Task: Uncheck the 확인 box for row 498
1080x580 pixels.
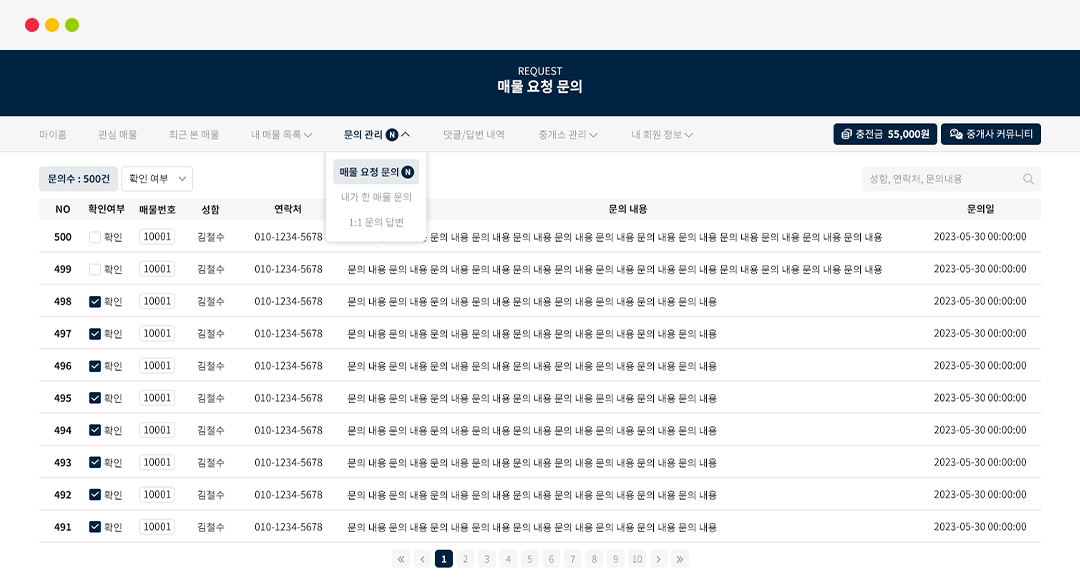Action: tap(95, 301)
